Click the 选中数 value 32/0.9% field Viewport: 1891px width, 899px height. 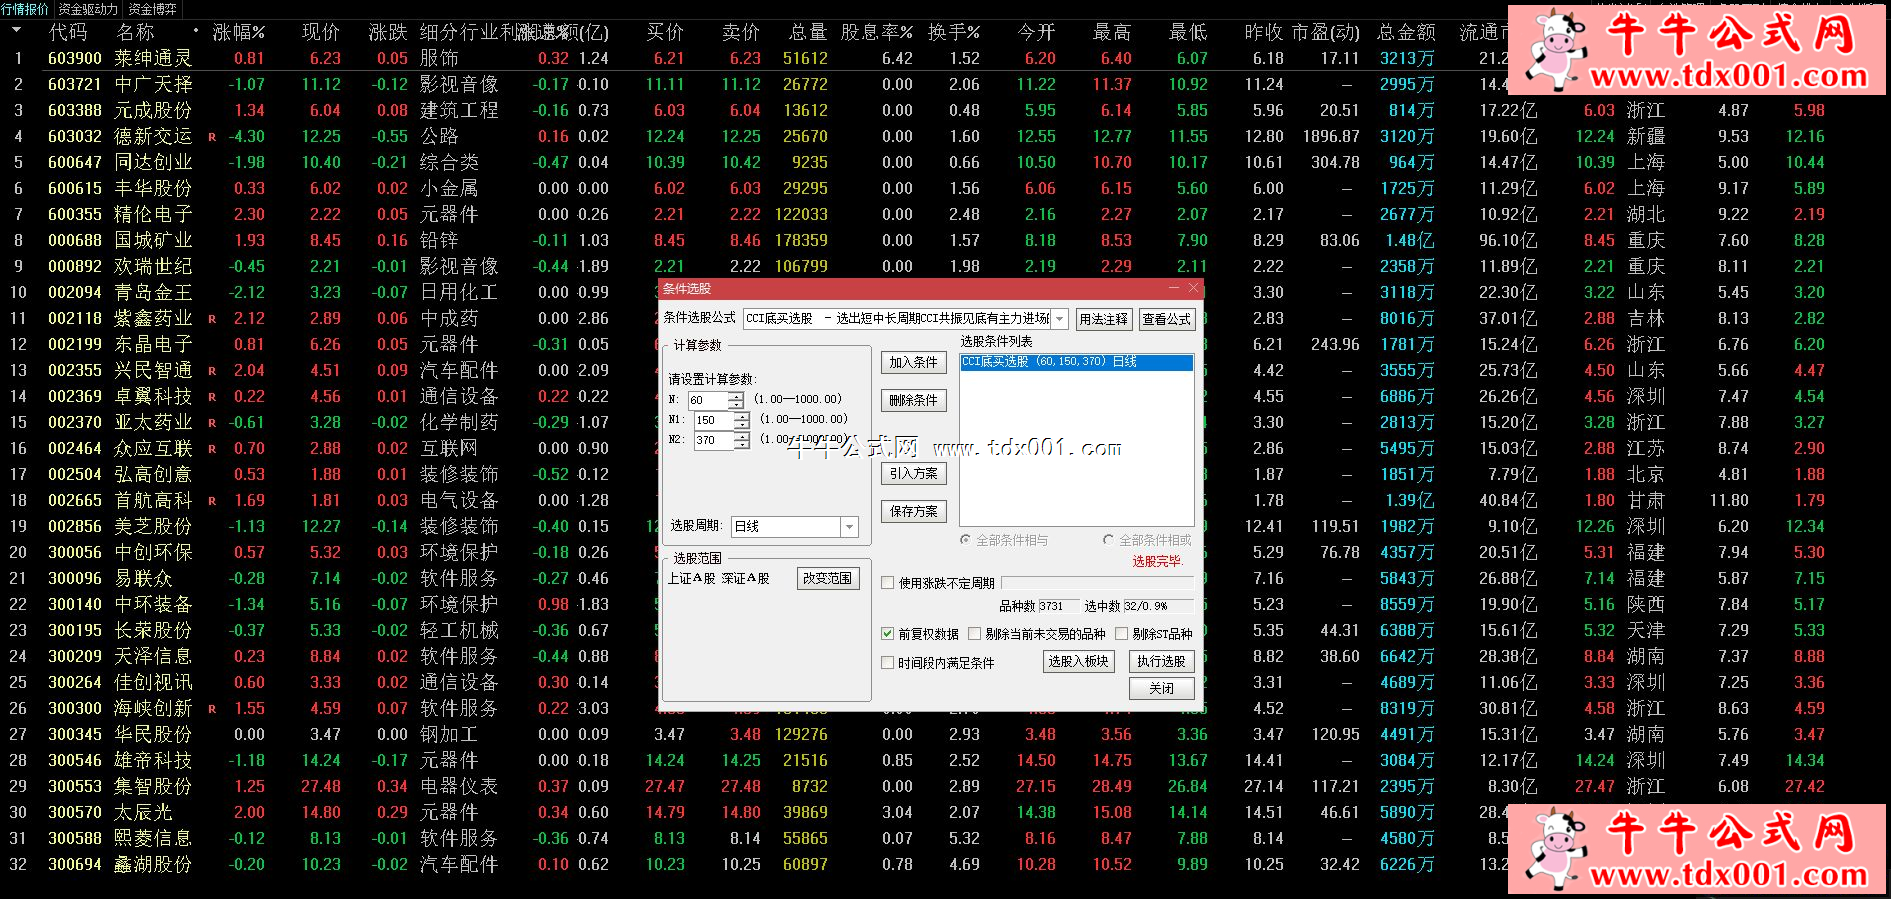(1158, 606)
